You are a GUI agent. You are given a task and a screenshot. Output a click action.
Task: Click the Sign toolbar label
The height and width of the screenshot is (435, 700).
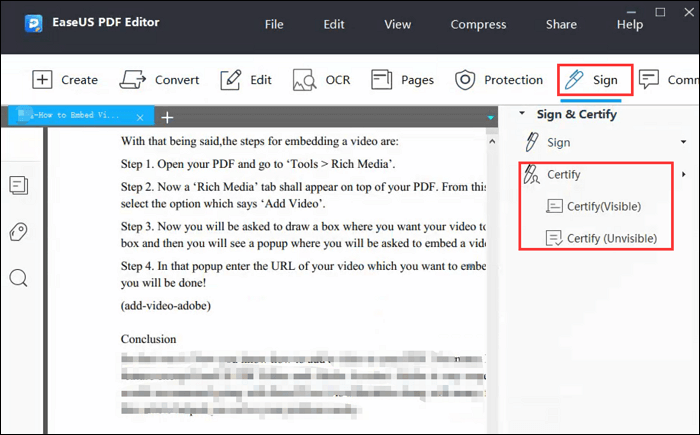click(605, 80)
